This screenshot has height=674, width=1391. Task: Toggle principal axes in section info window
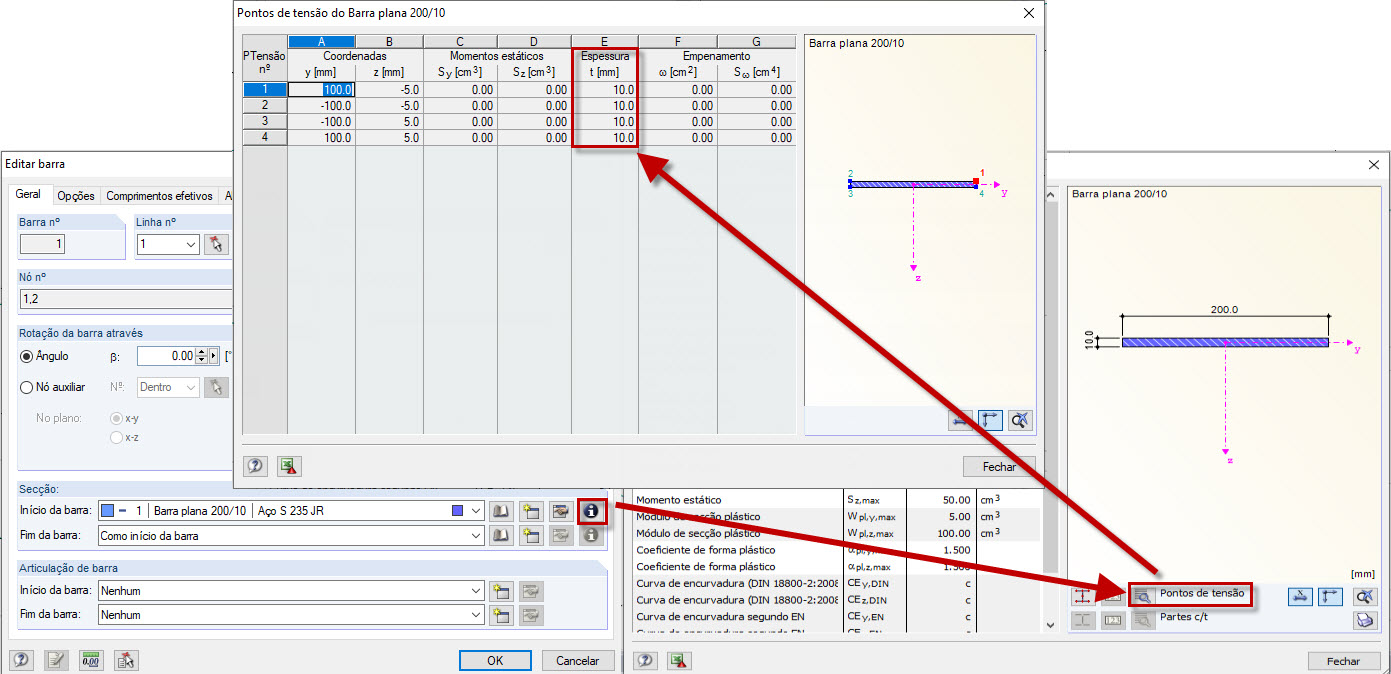pos(1330,596)
